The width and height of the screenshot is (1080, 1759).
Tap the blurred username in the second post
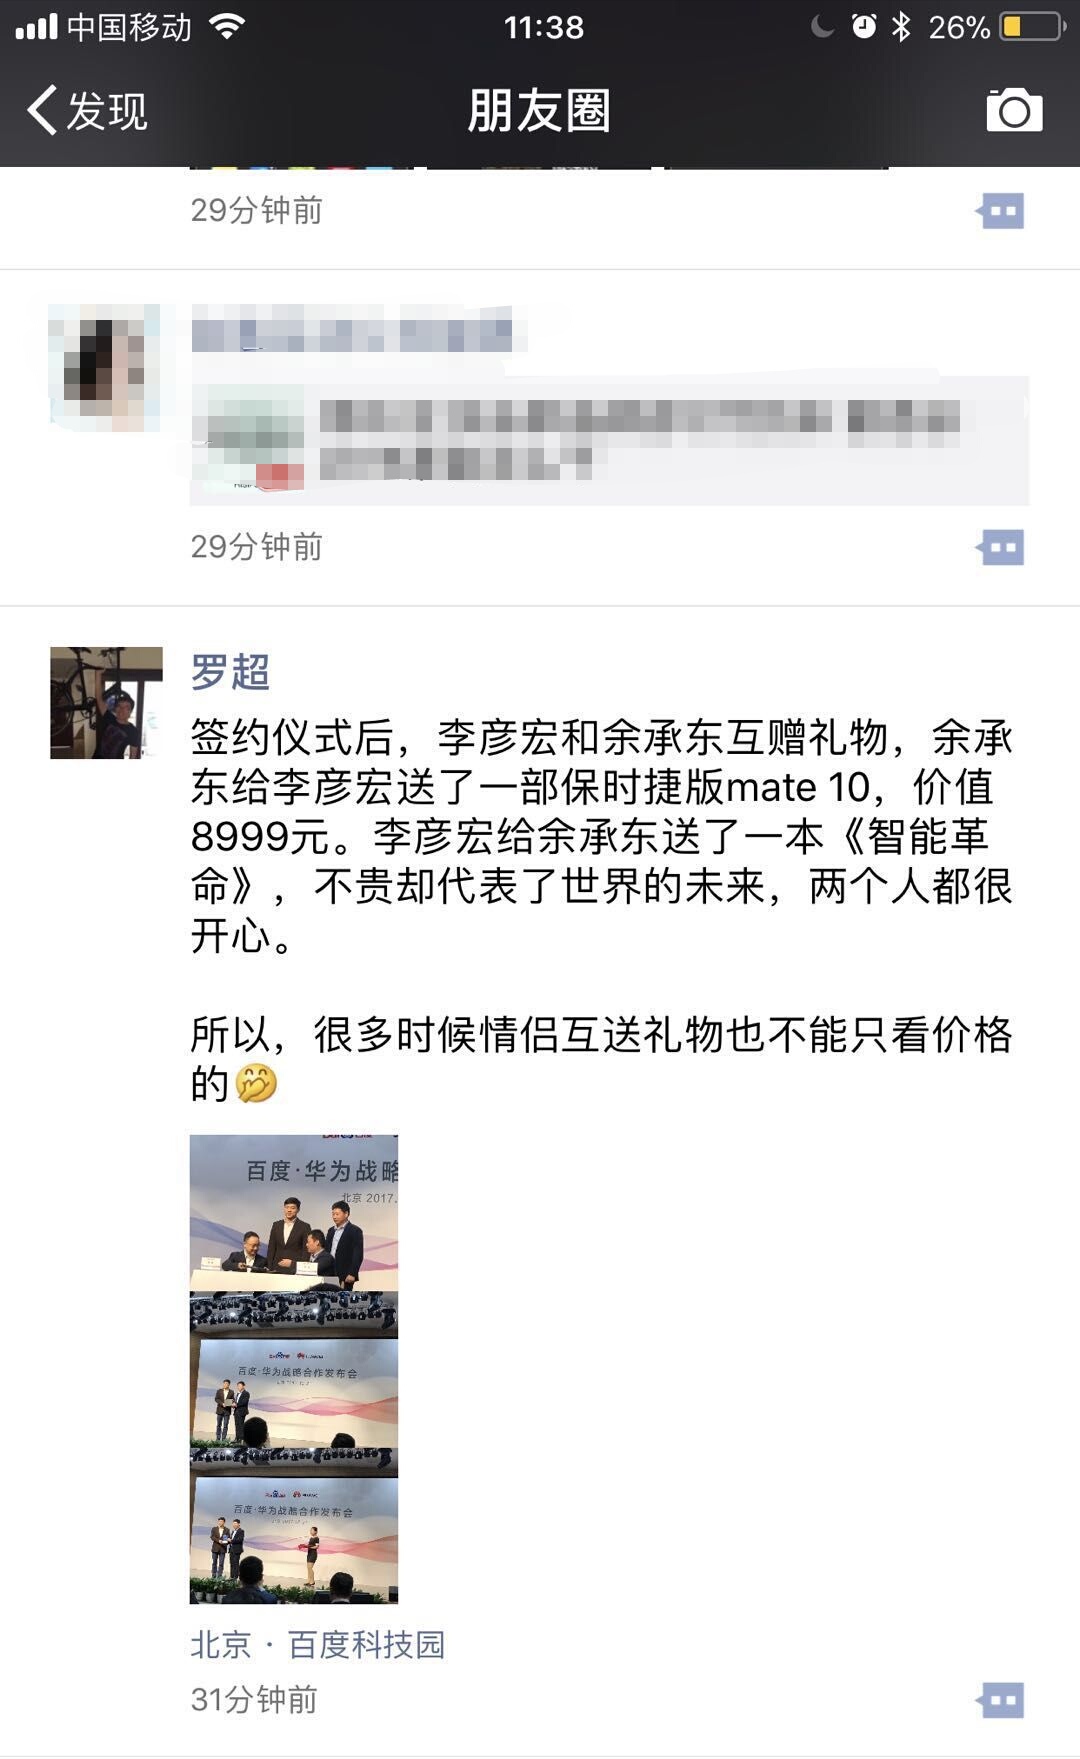coord(351,331)
